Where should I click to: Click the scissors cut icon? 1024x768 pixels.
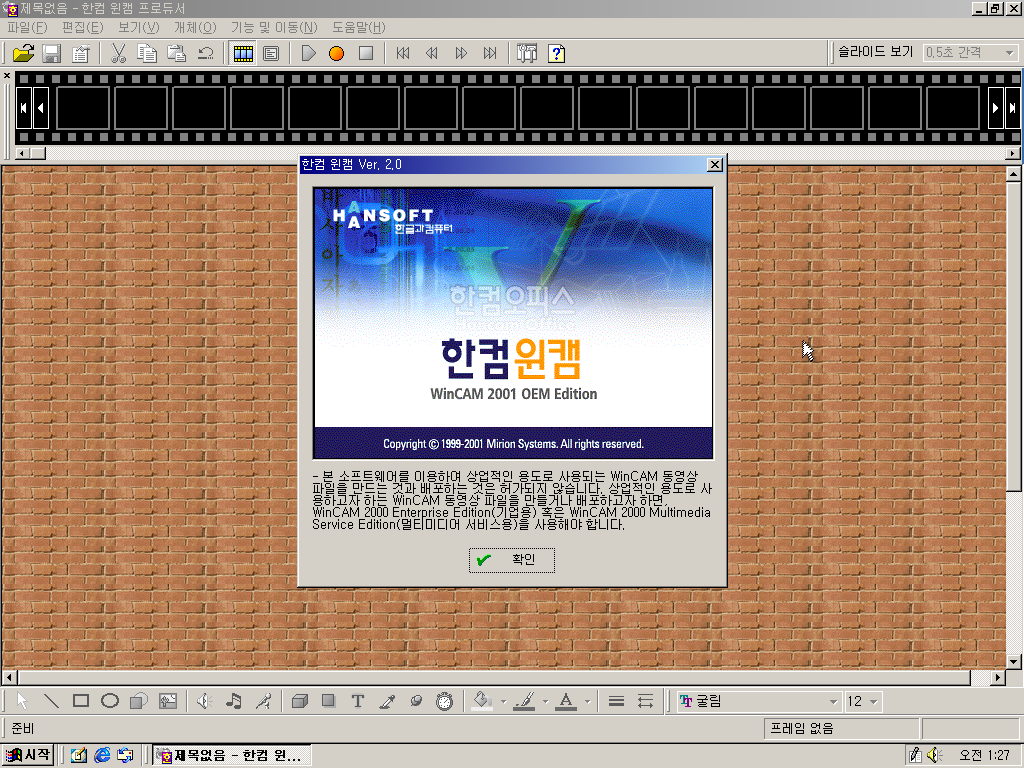pyautogui.click(x=118, y=53)
